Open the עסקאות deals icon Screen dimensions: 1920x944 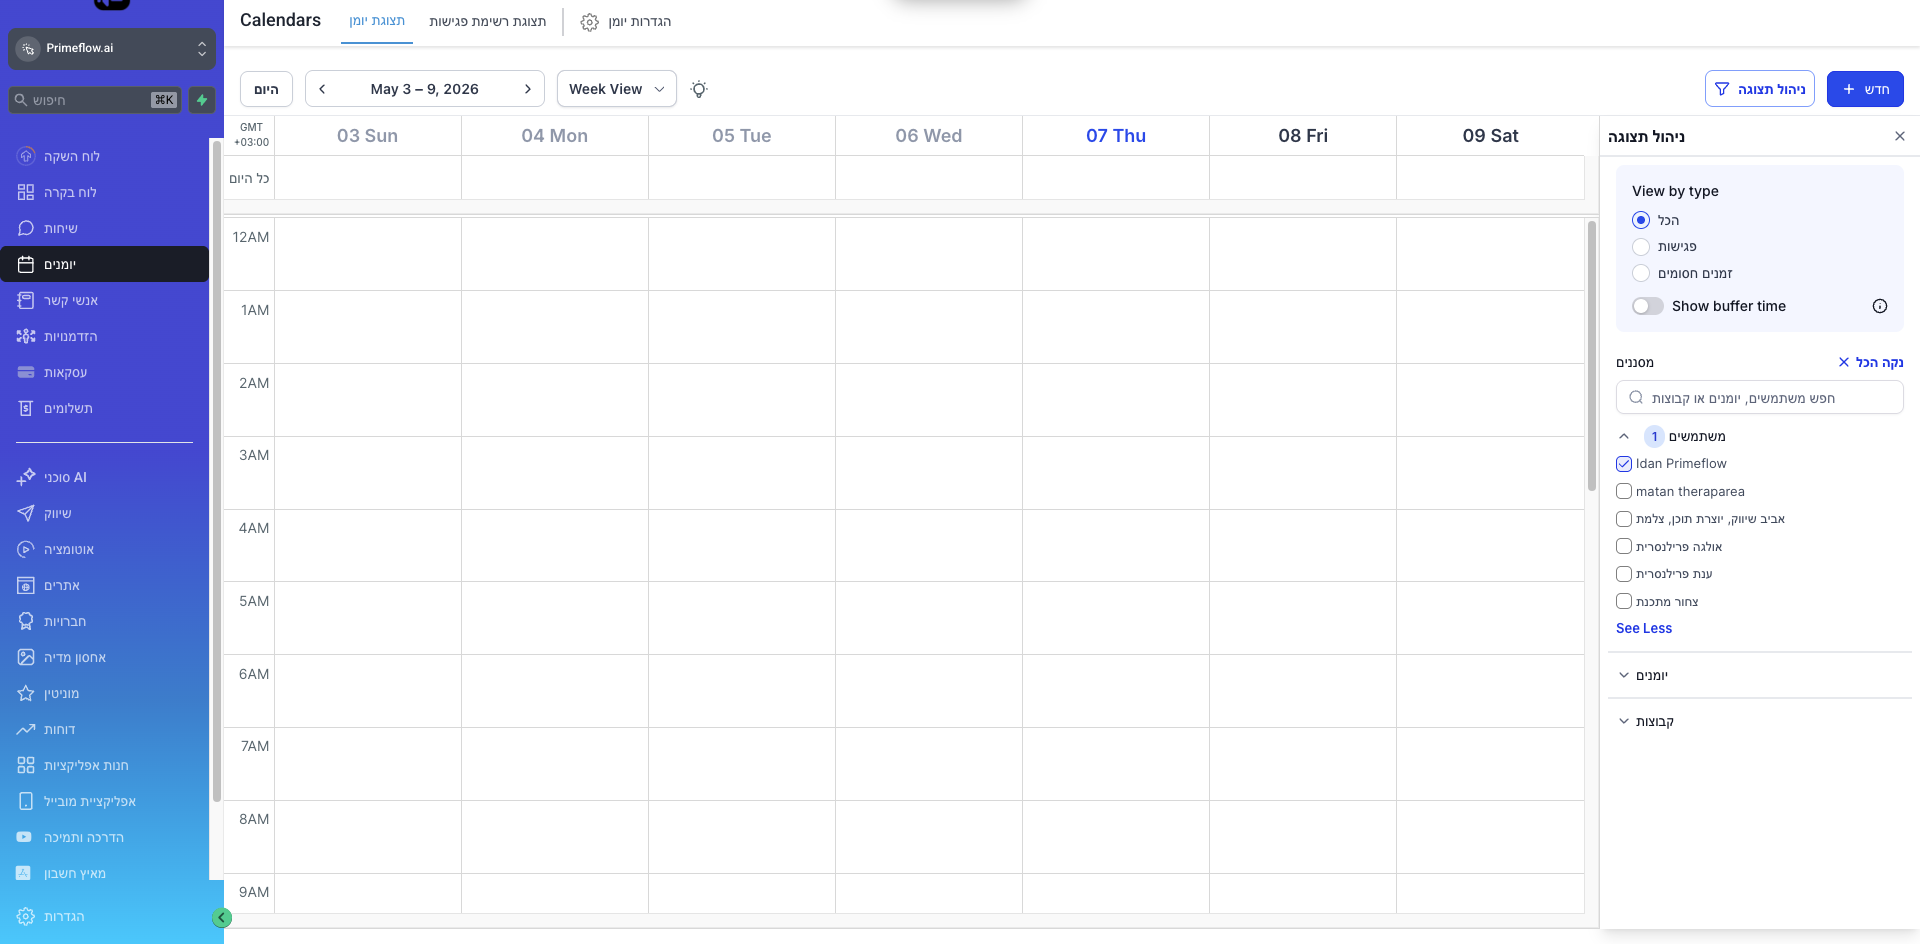[x=26, y=372]
